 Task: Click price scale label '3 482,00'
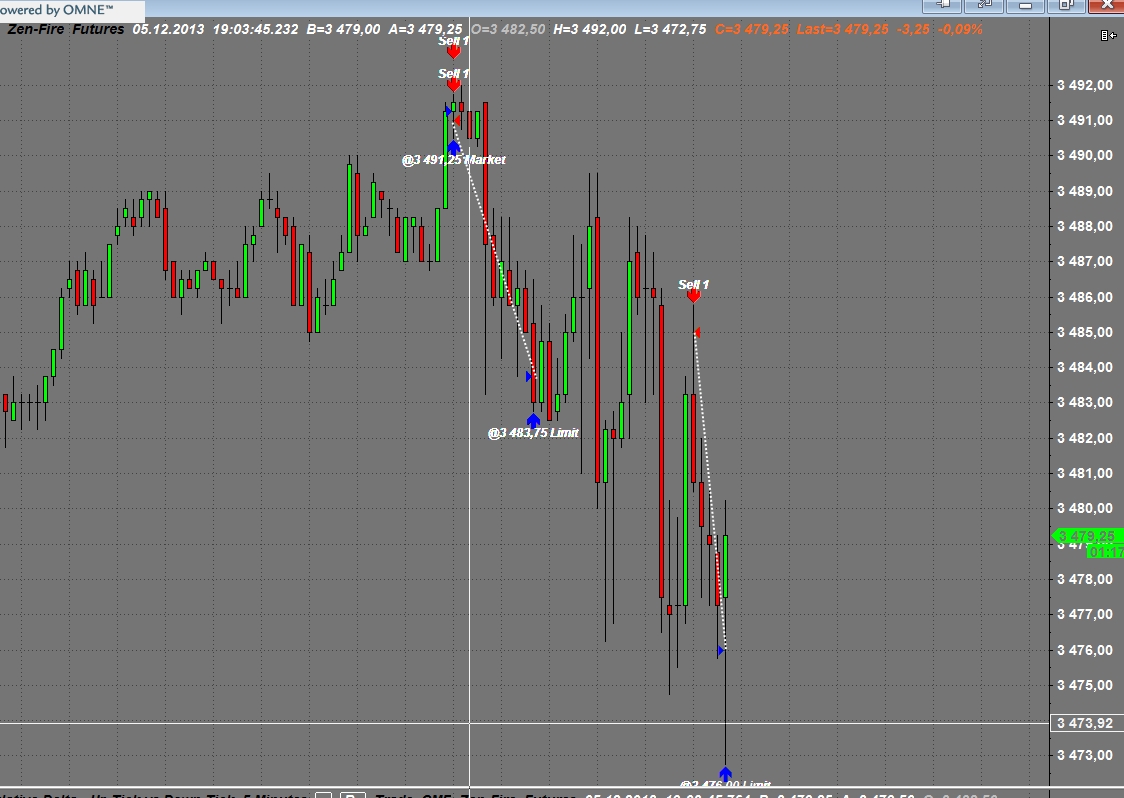[x=1085, y=438]
